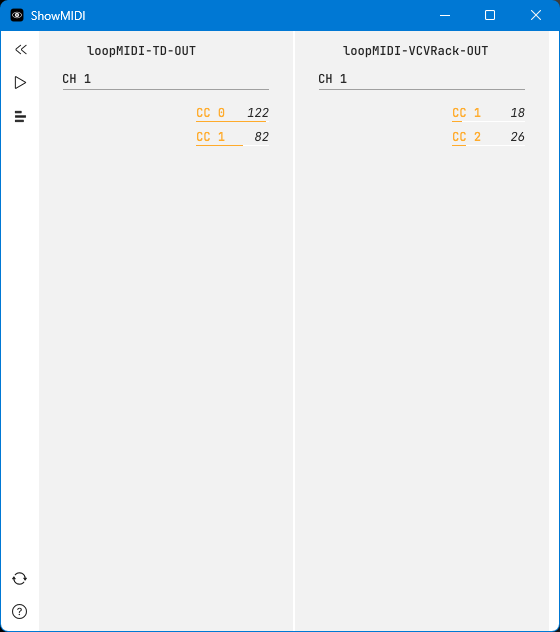
Task: Maximize the ShowMIDI window
Action: point(490,15)
